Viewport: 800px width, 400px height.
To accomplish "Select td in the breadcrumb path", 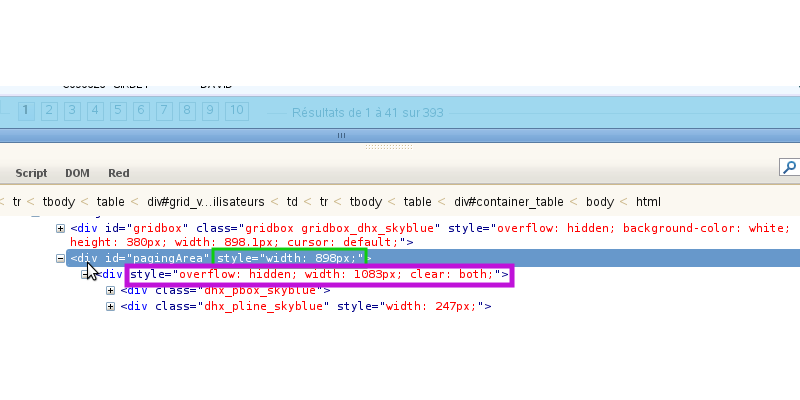I will [292, 202].
